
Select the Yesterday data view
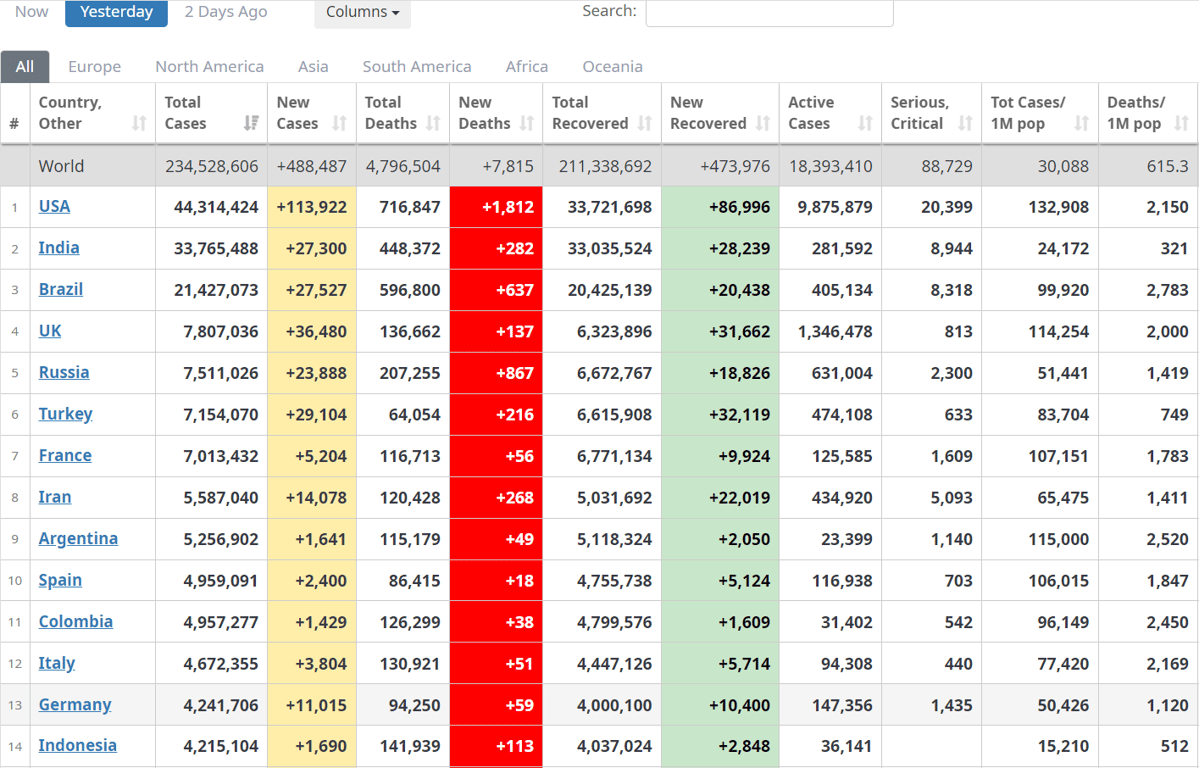click(116, 12)
